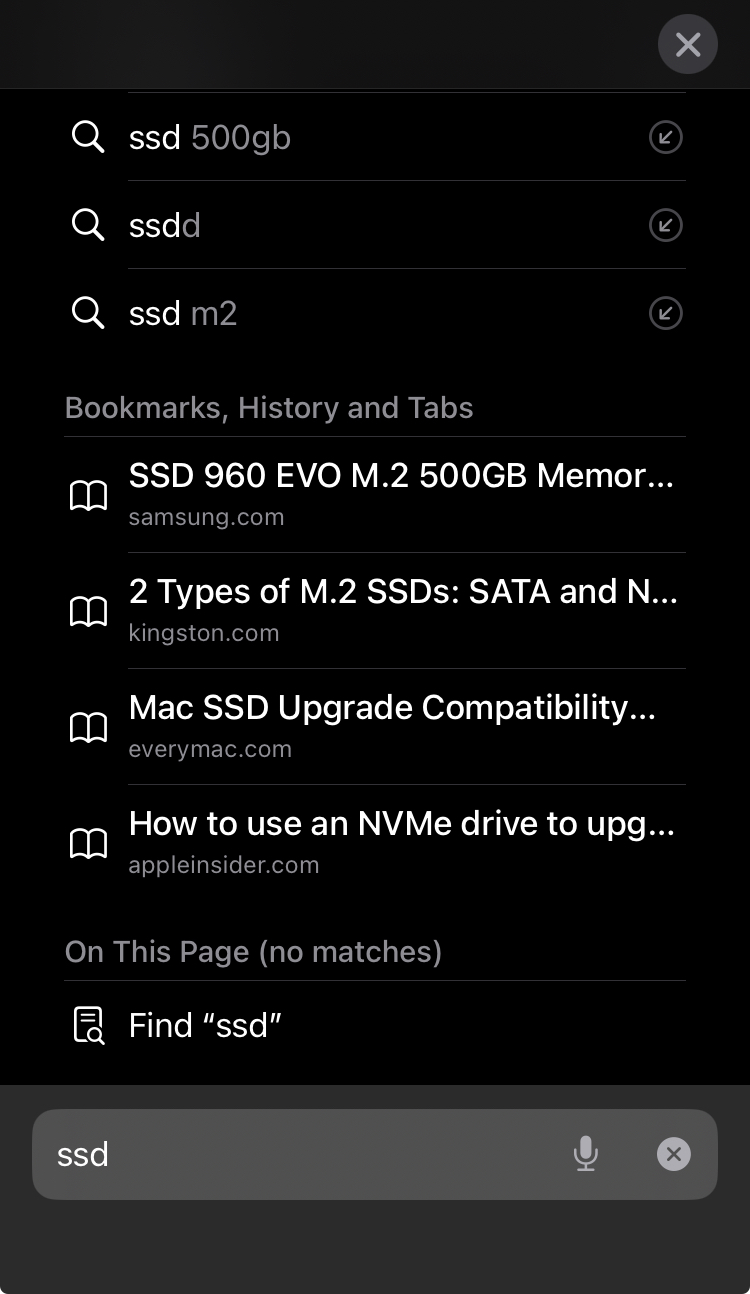Image resolution: width=750 pixels, height=1294 pixels.
Task: Click the Find on page icon
Action: click(x=88, y=1025)
